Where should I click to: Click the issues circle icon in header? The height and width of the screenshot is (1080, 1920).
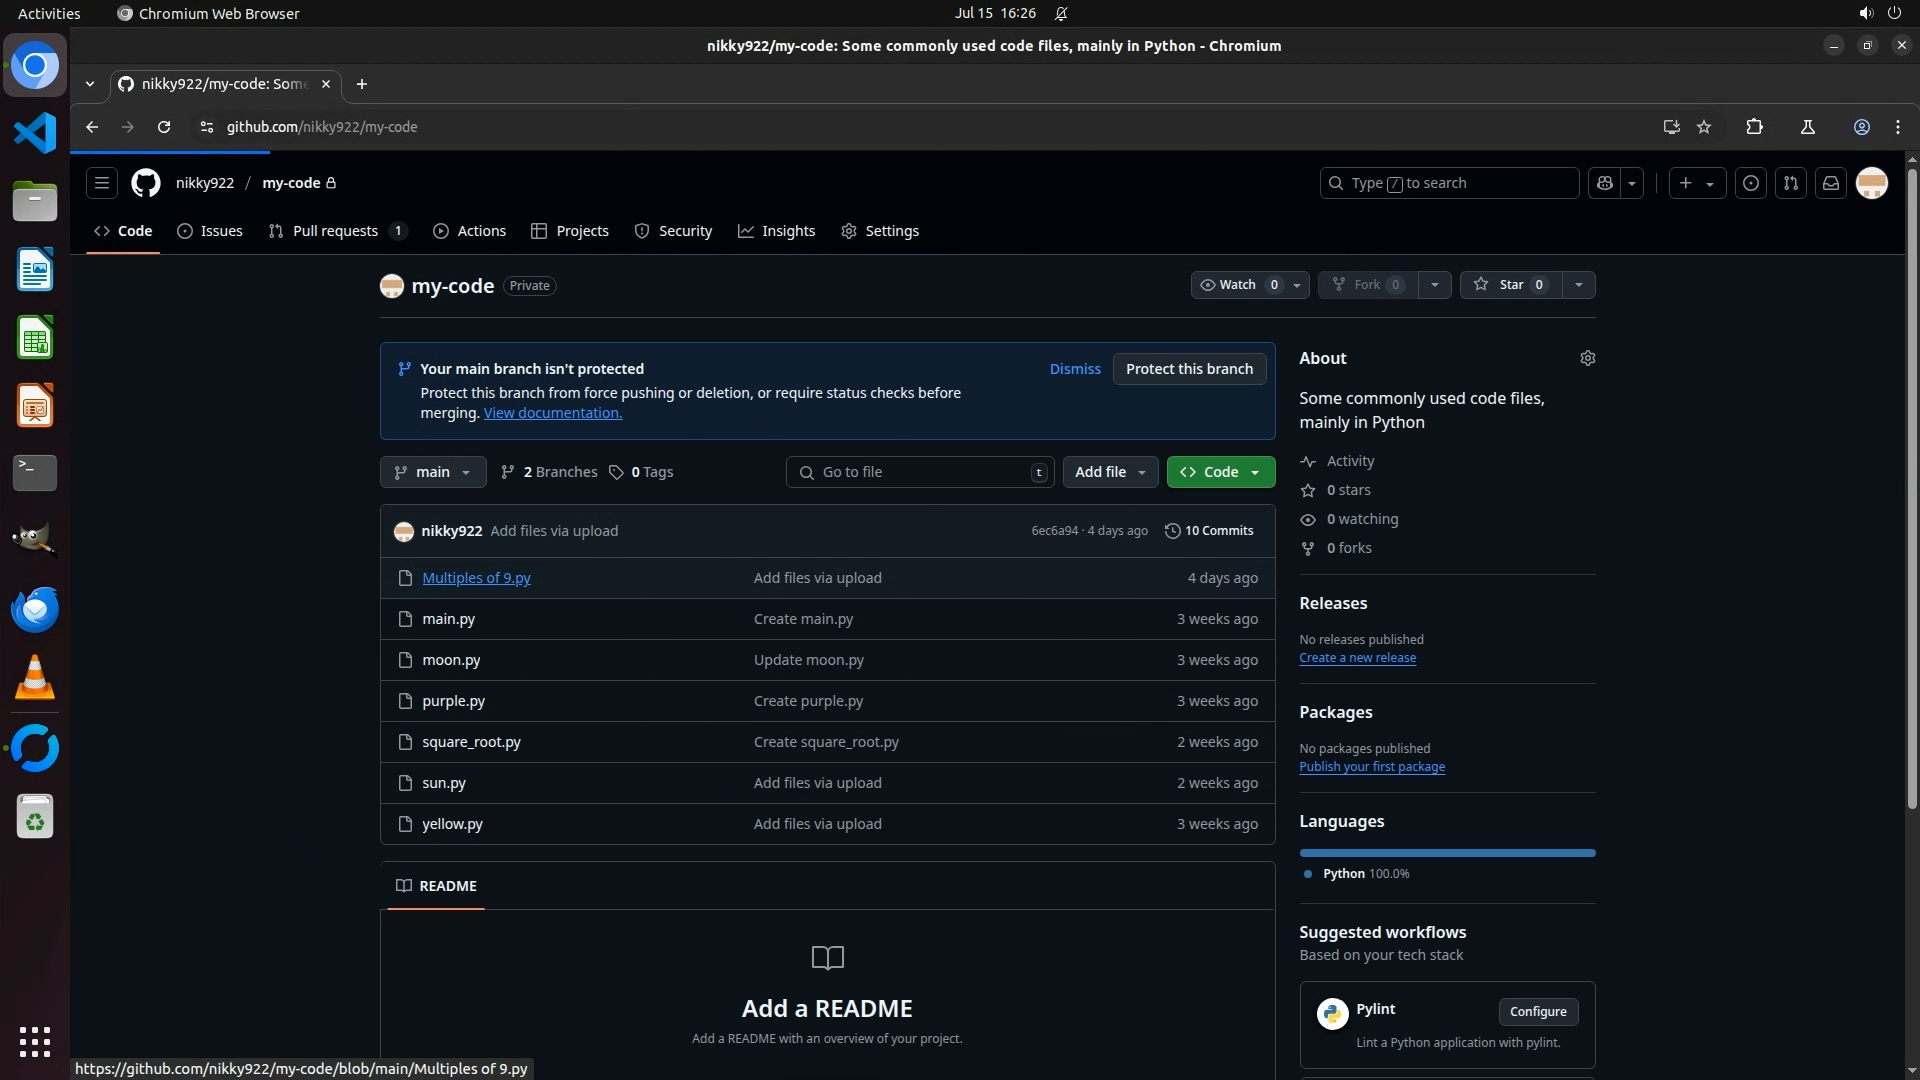1750,183
